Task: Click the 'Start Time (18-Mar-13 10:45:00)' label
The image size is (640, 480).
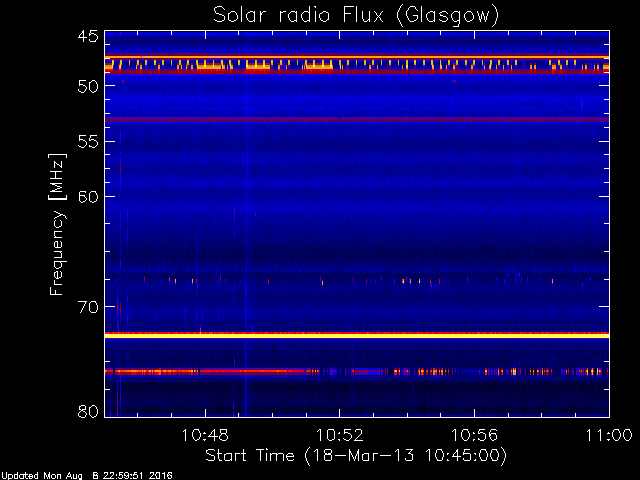Action: click(356, 456)
